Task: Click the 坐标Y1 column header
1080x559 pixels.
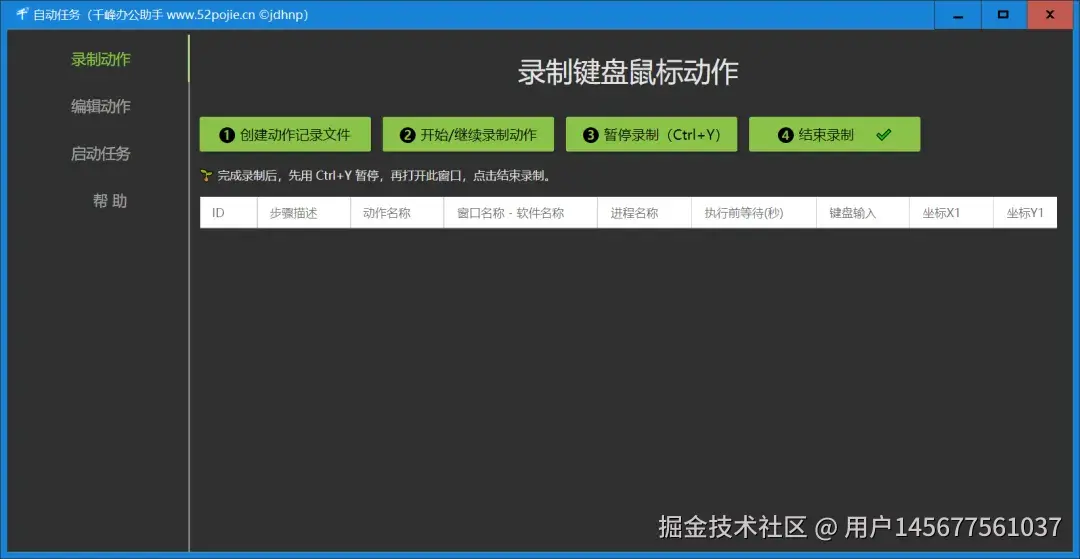Action: pyautogui.click(x=1025, y=213)
